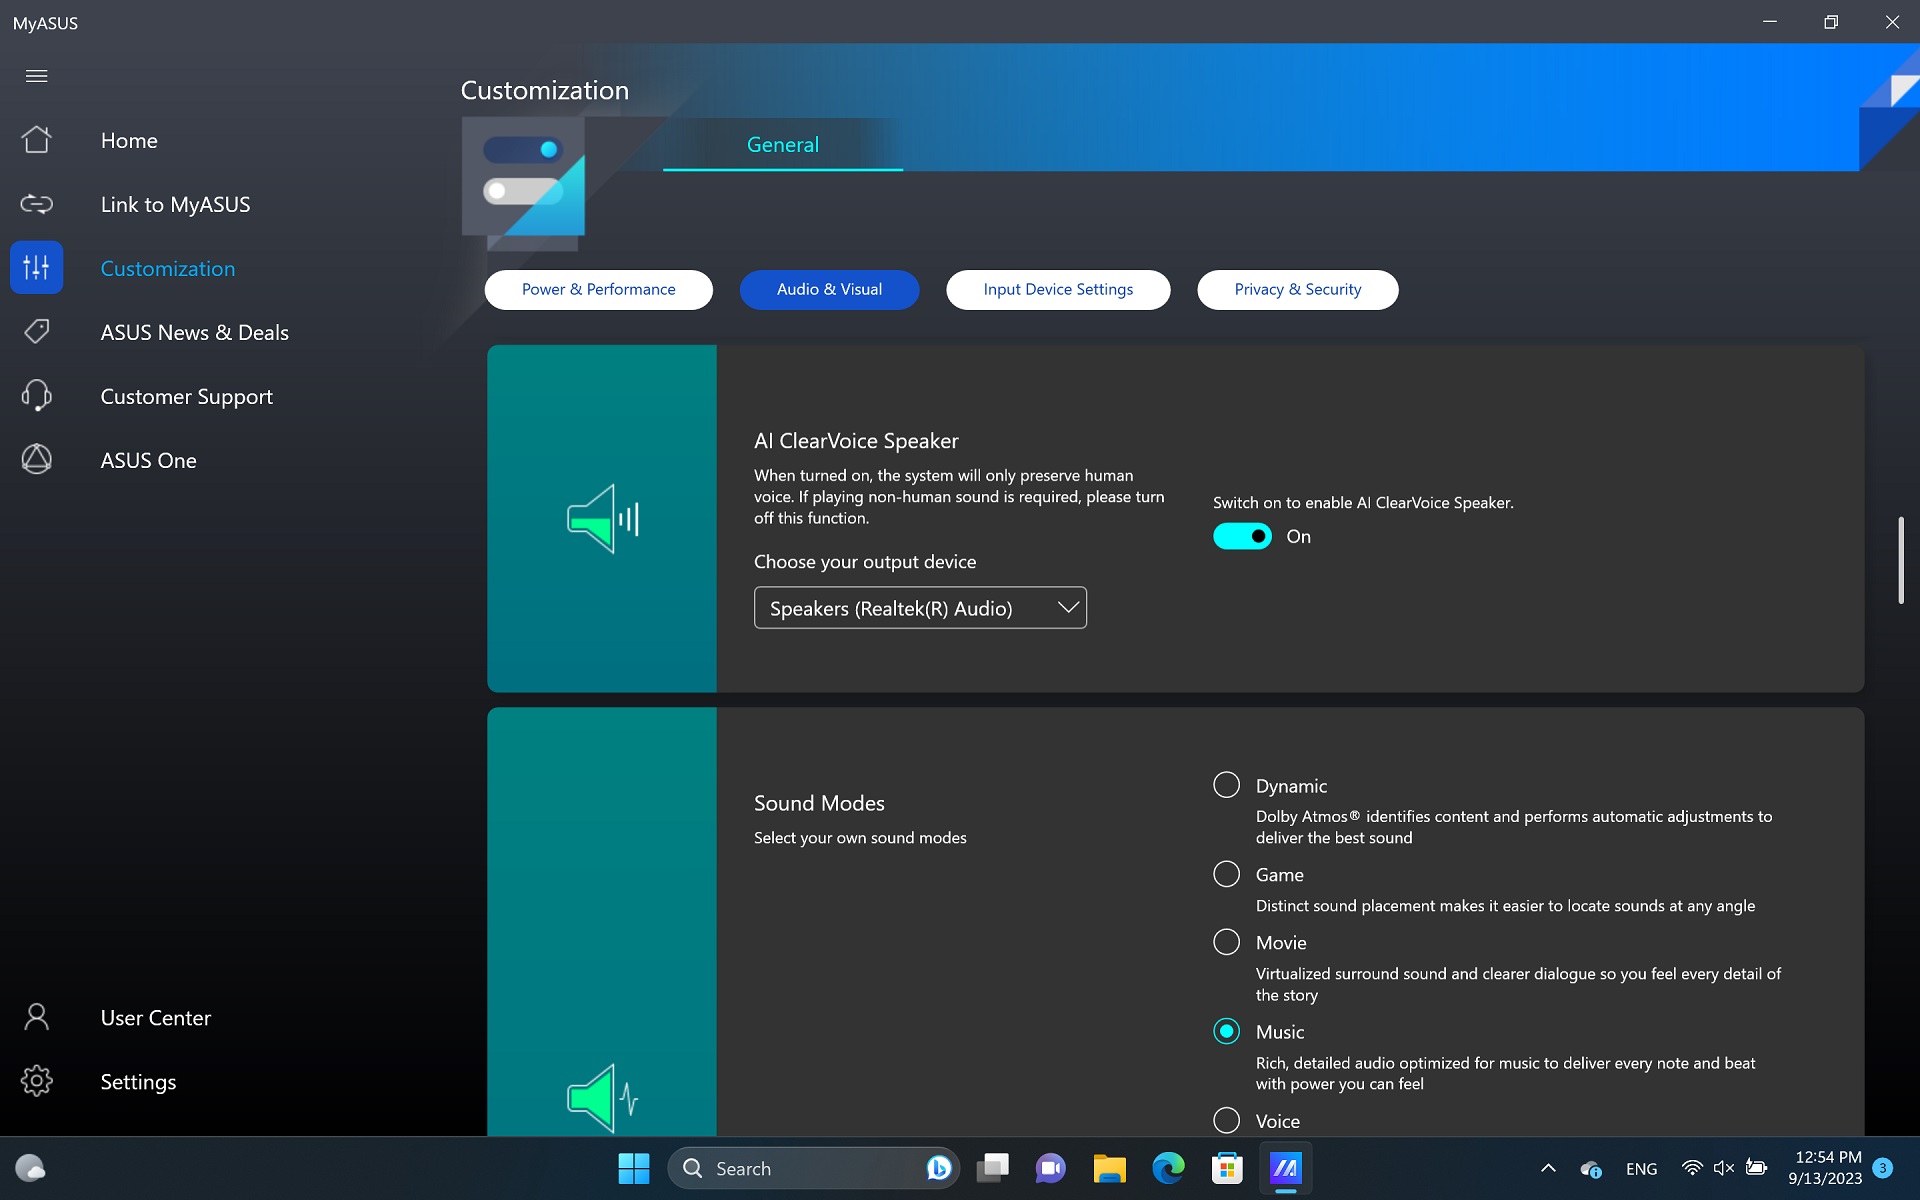Open the Audio & Visual section
1920x1200 pixels.
(829, 290)
